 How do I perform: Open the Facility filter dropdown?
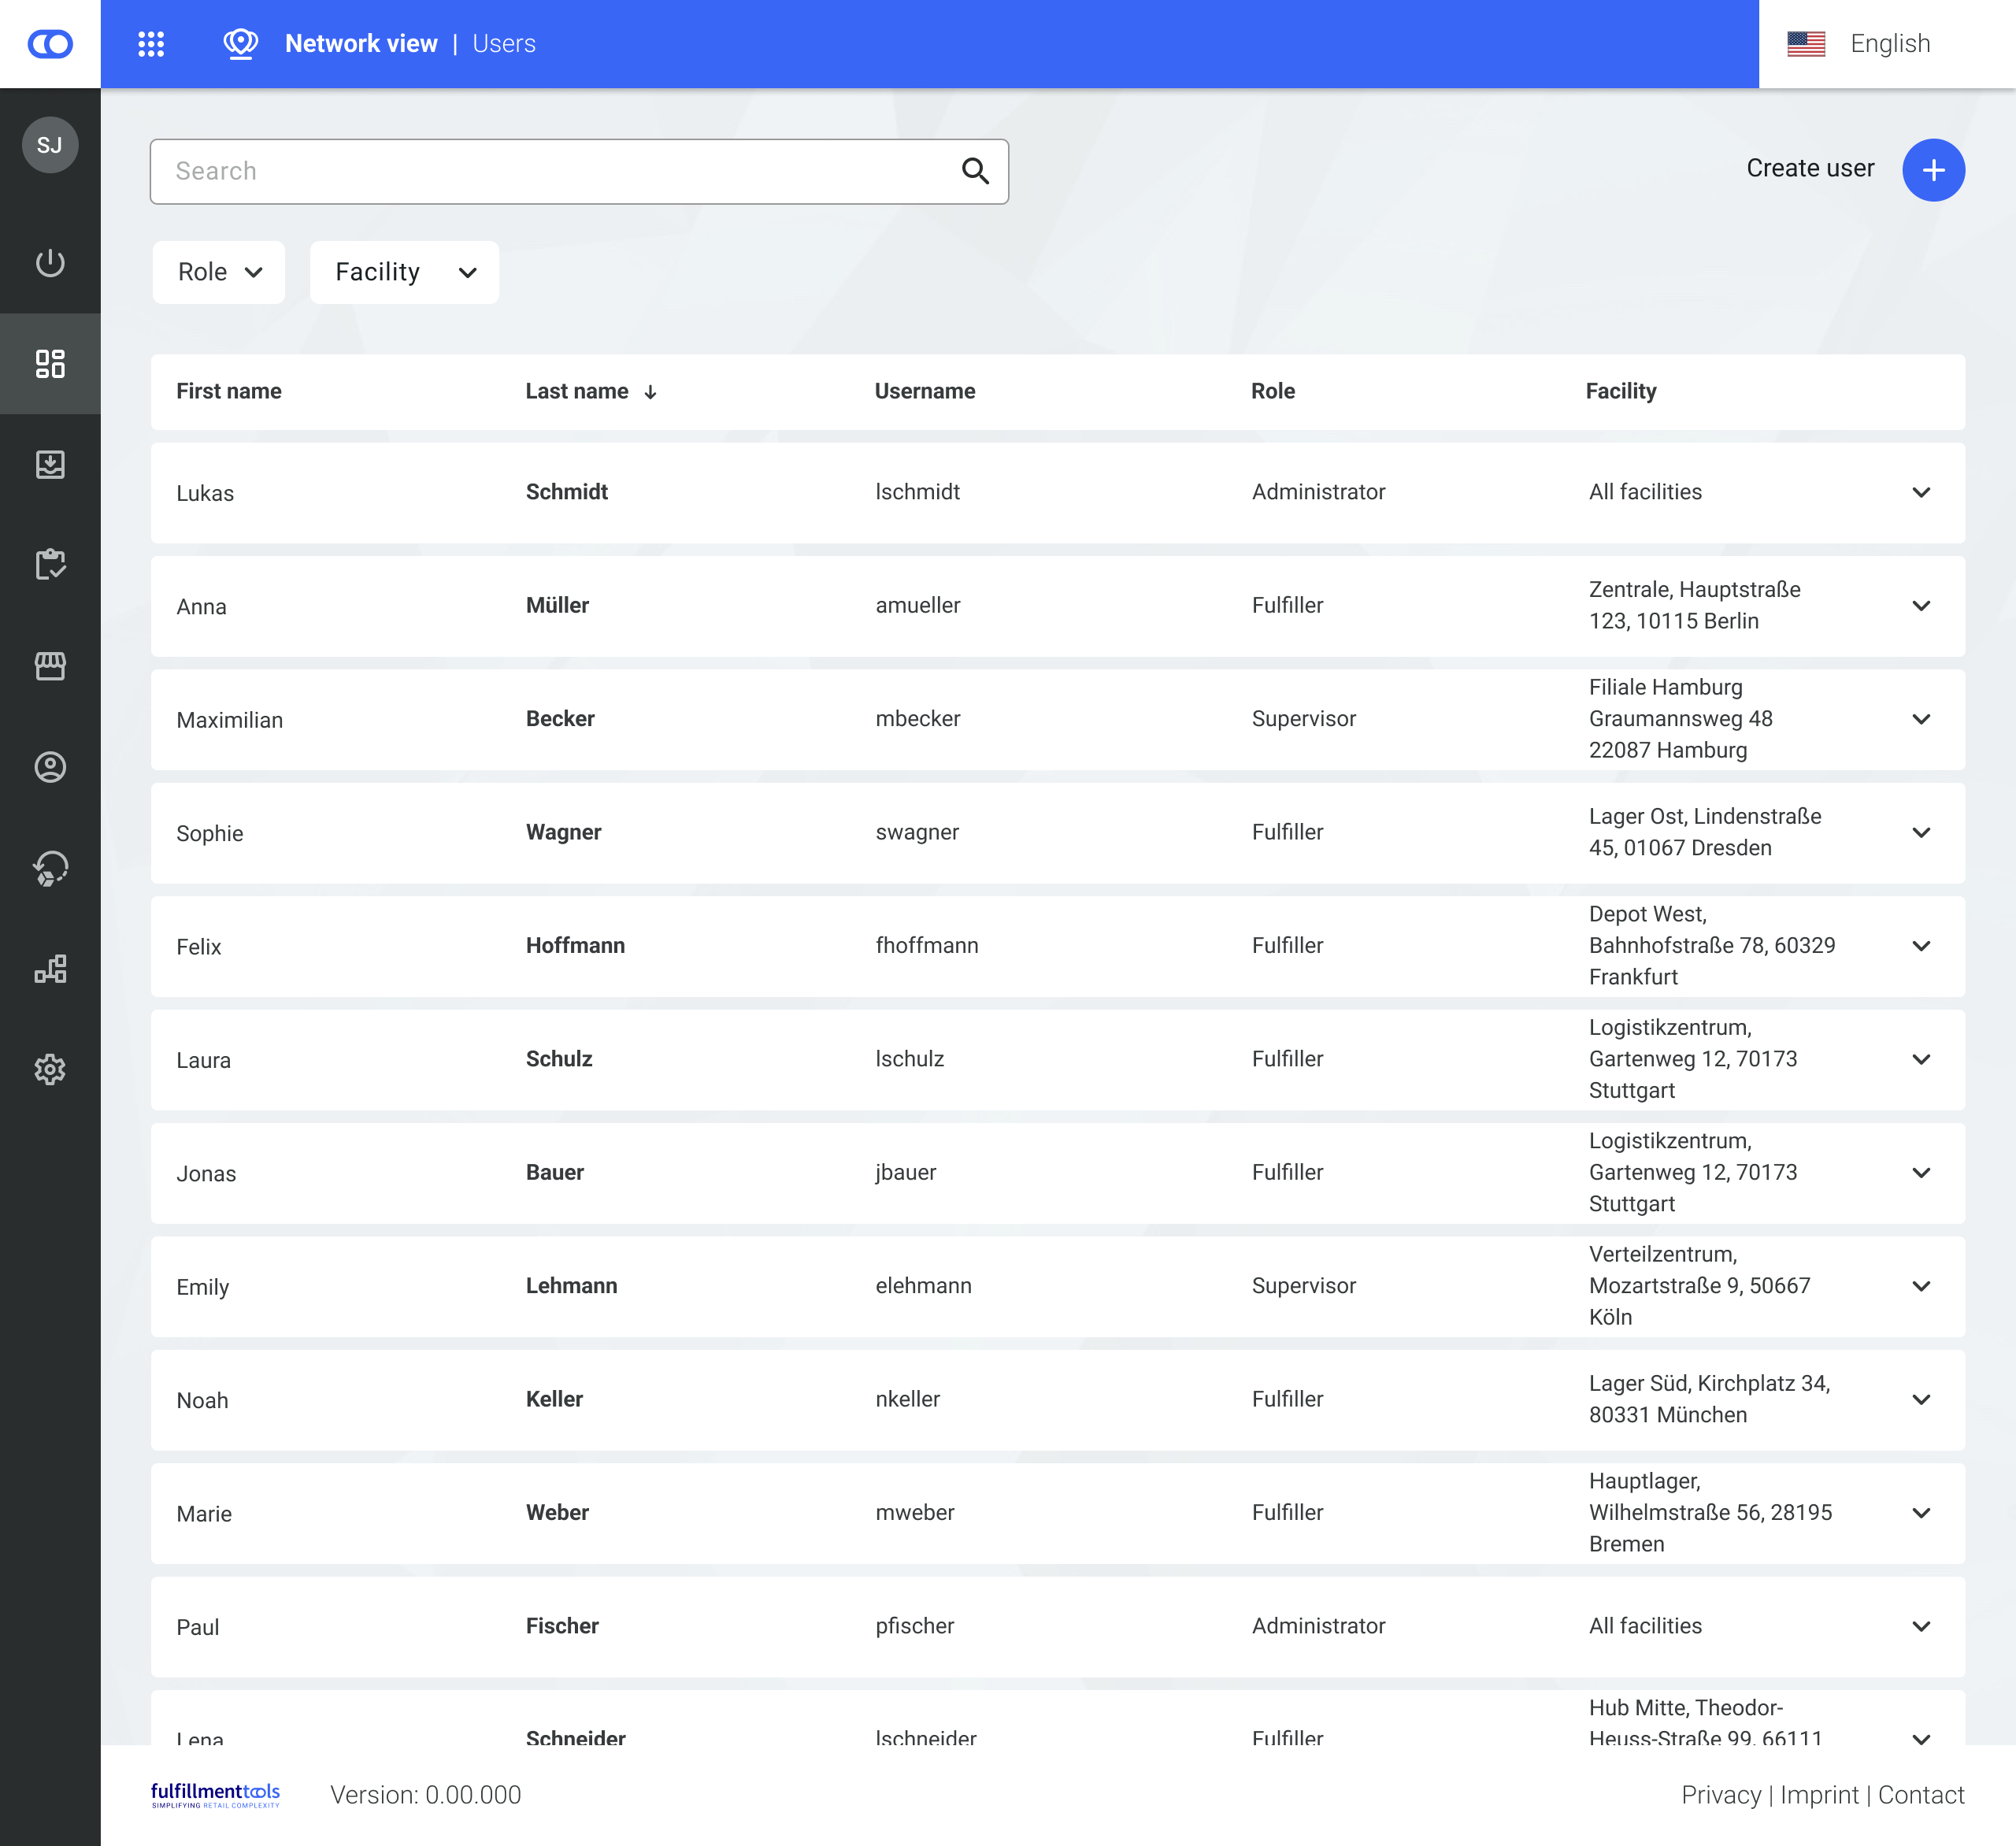404,272
